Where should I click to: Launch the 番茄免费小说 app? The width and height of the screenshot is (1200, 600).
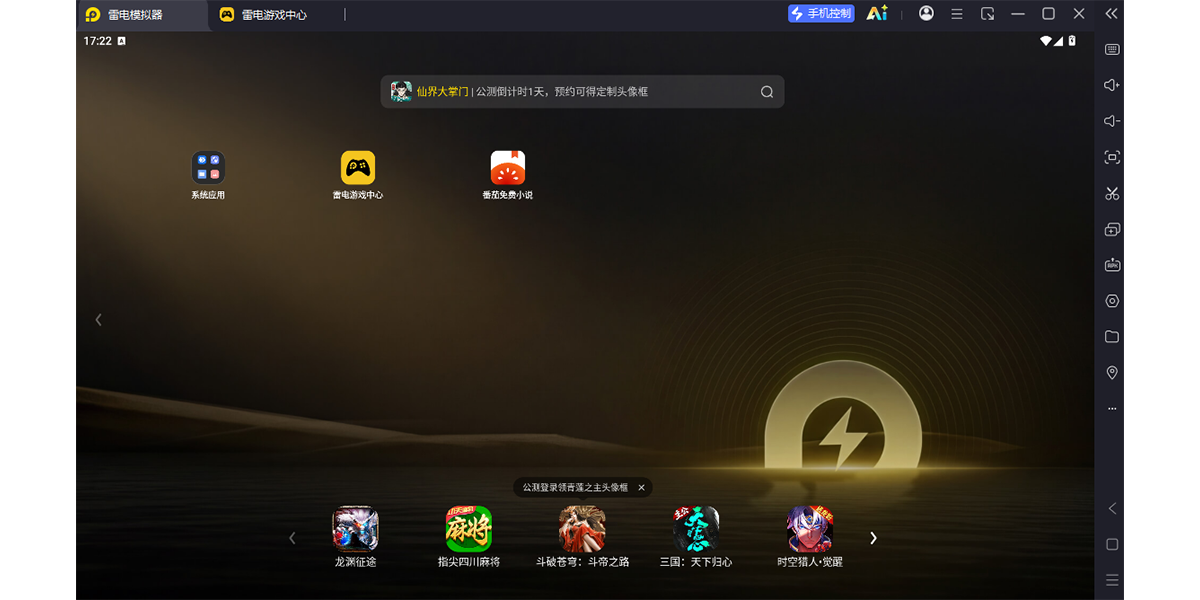tap(508, 174)
